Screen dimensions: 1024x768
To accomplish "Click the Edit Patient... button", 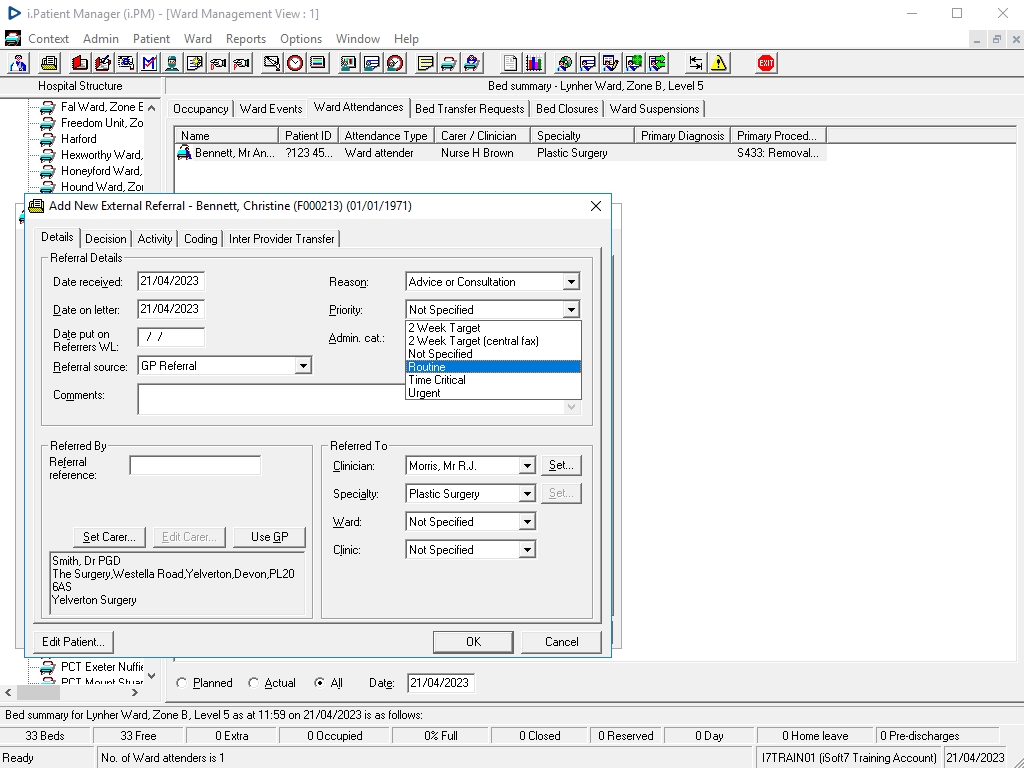I will coord(73,642).
